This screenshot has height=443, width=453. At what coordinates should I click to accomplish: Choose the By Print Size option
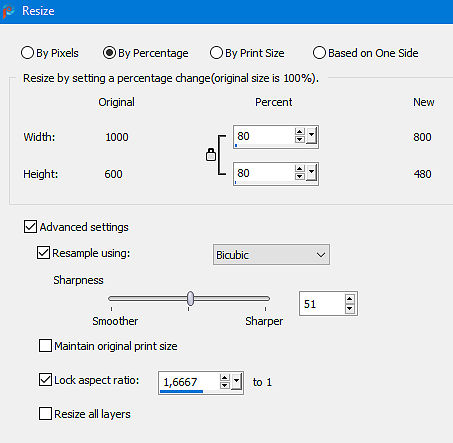(216, 53)
